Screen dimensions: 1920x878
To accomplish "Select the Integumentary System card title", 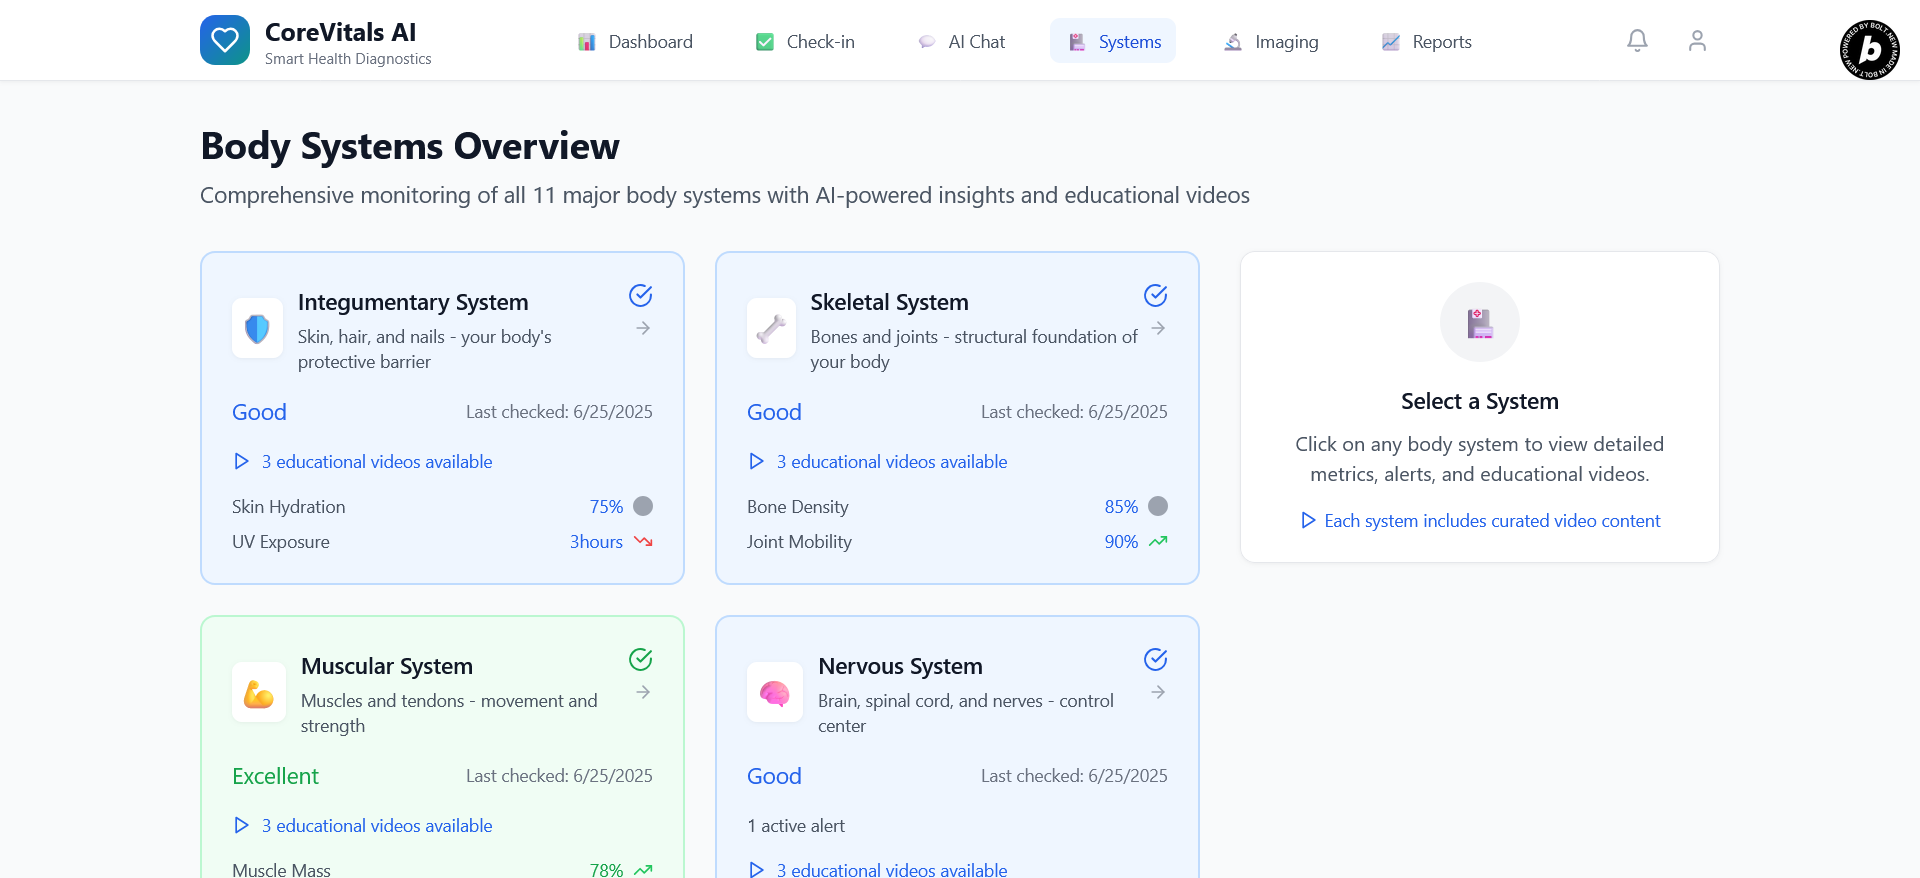I will [413, 302].
